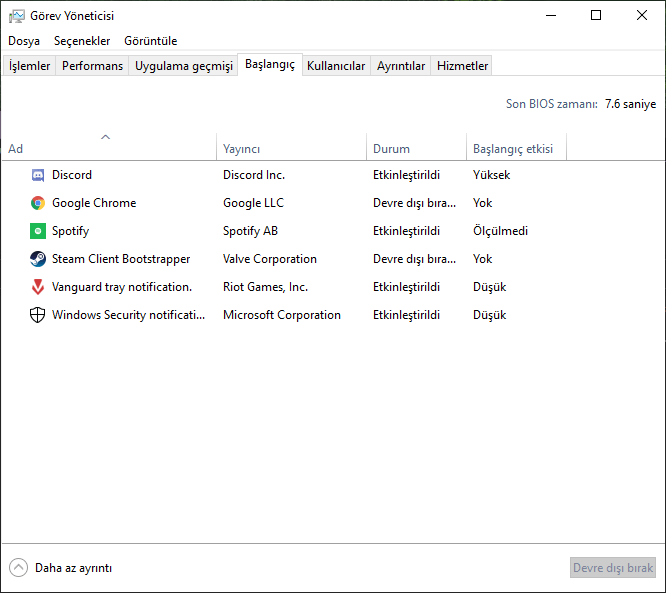The image size is (666, 593).
Task: Switch to the Kullanıcılar tab
Action: (x=336, y=66)
